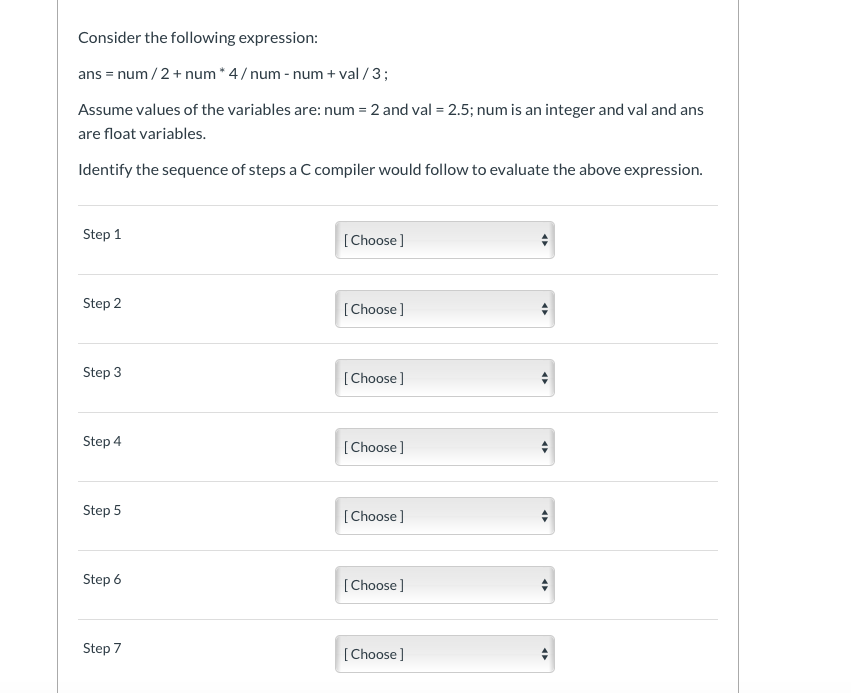Open the Step 7 answer dropdown
Image resolution: width=851 pixels, height=693 pixels.
444,654
